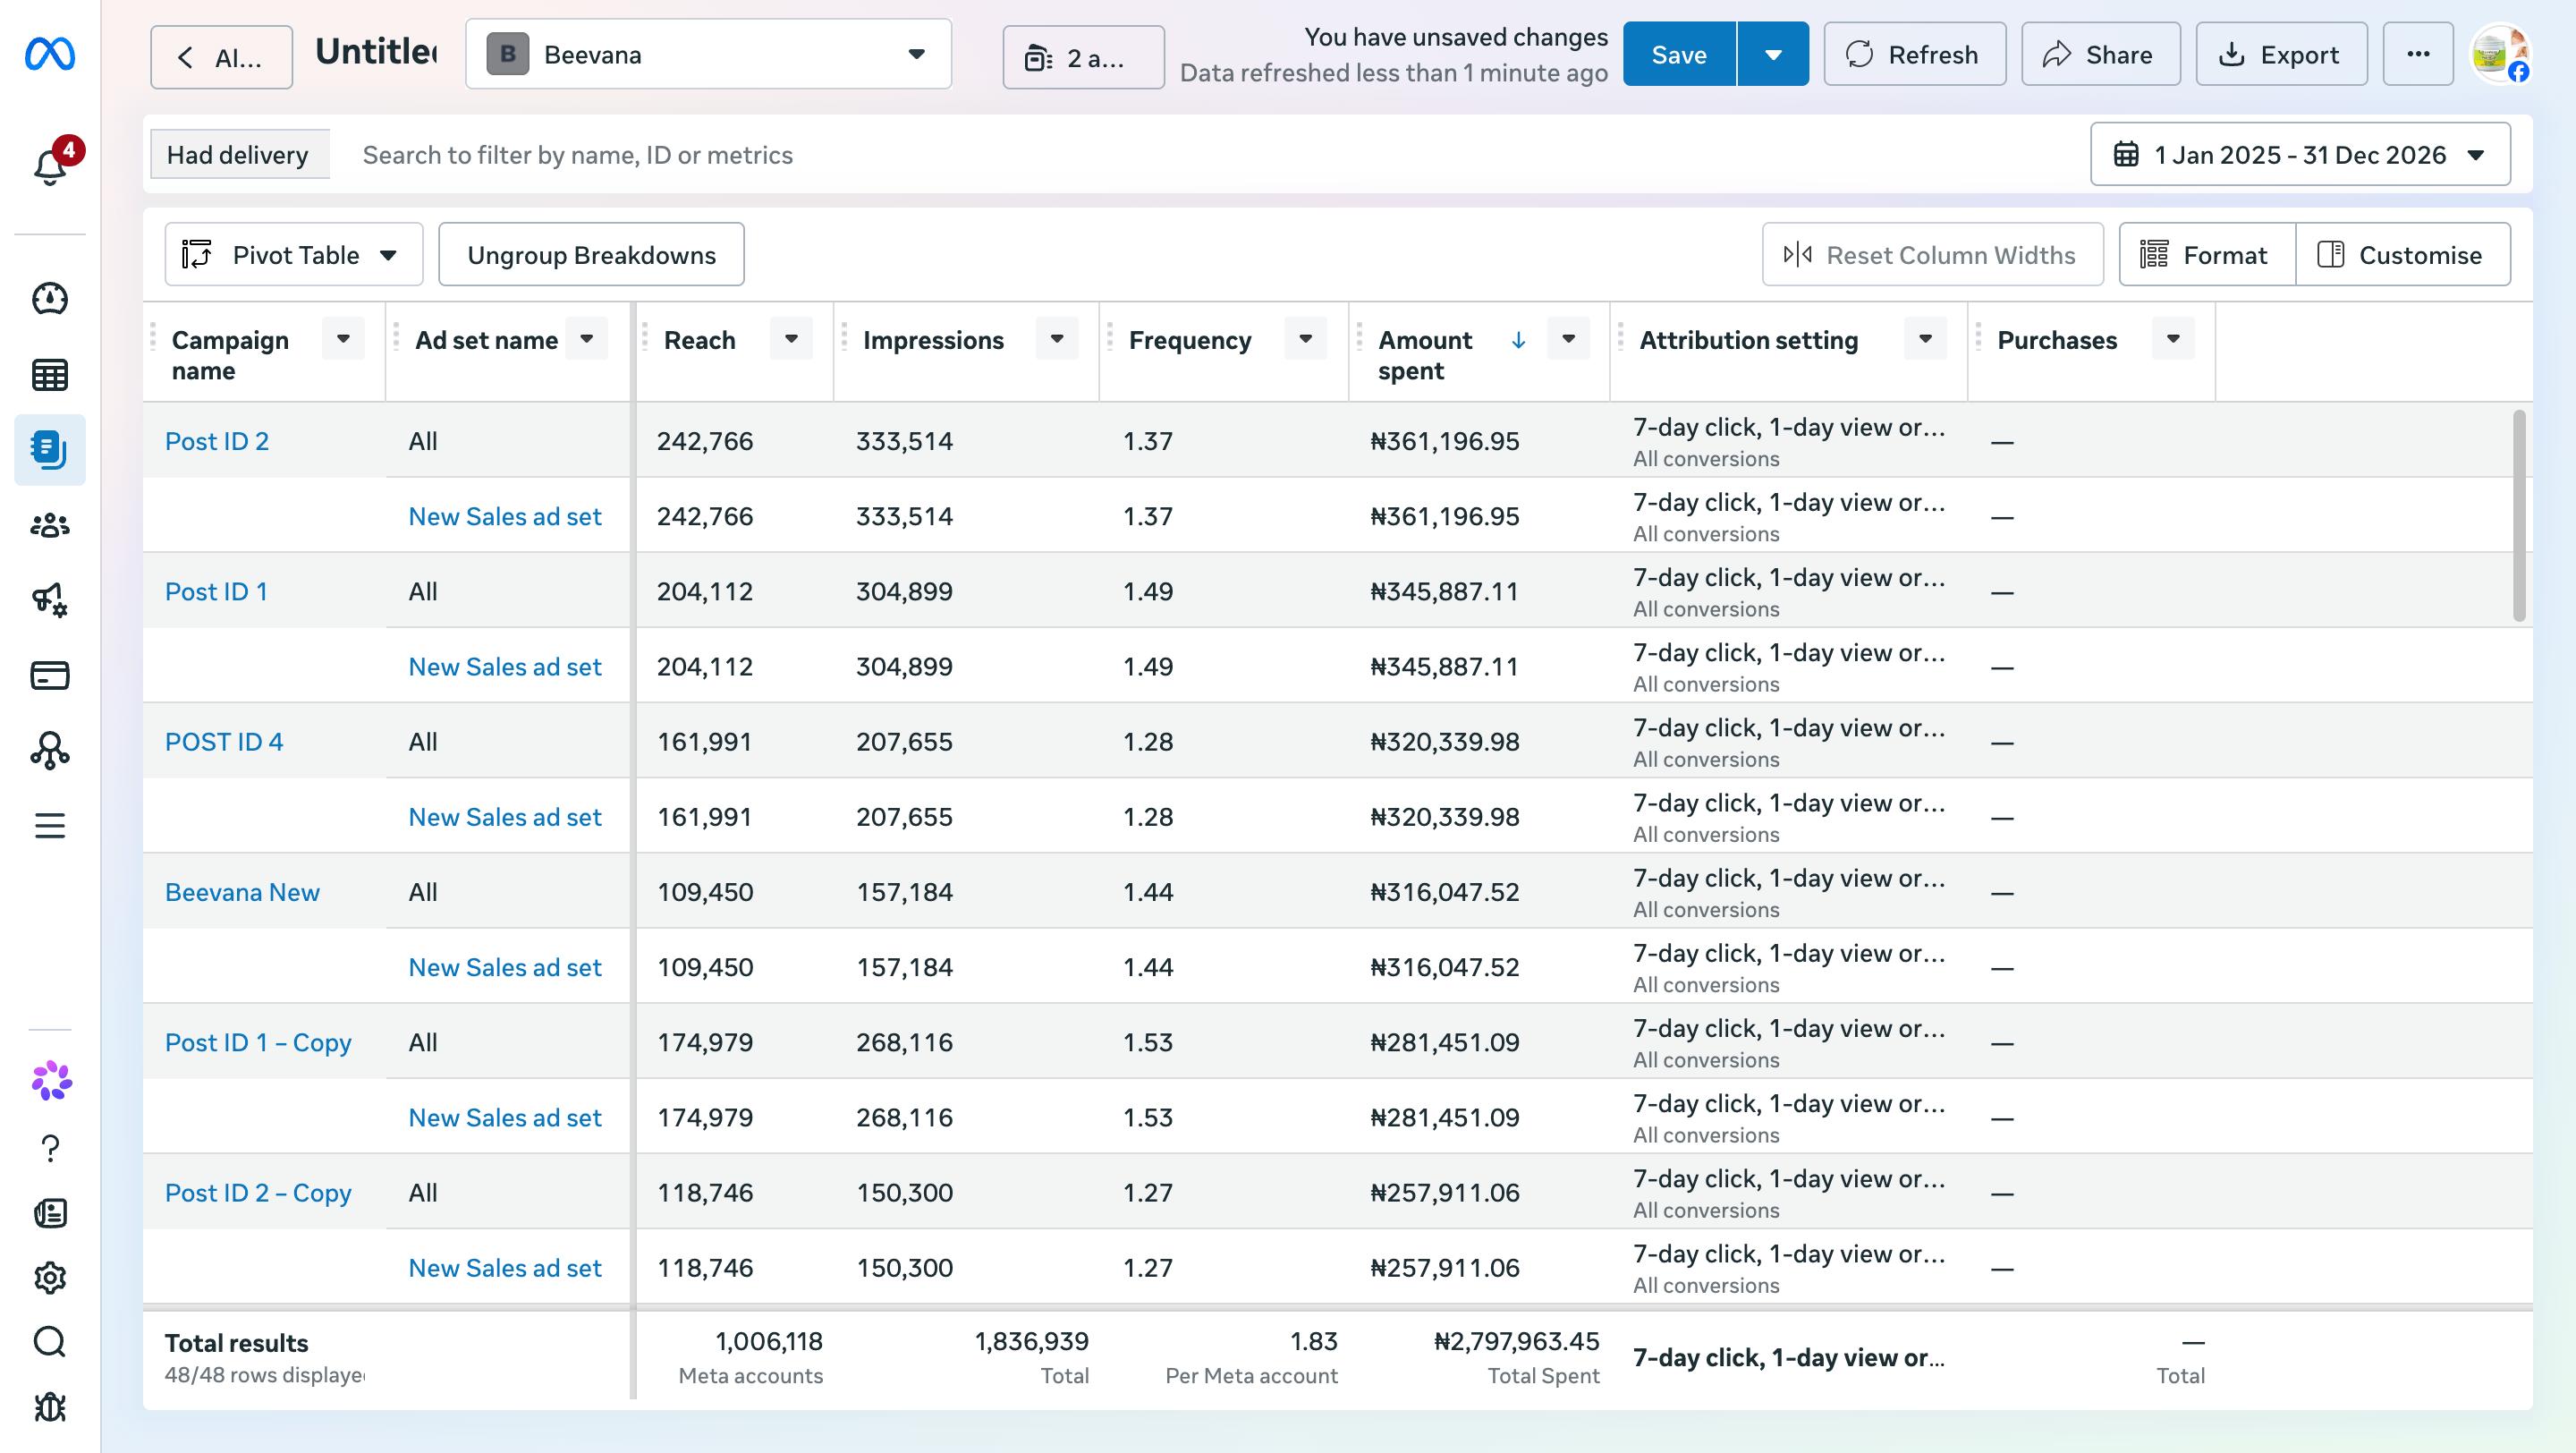Image resolution: width=2576 pixels, height=1453 pixels.
Task: Refresh the report data
Action: pyautogui.click(x=1914, y=54)
